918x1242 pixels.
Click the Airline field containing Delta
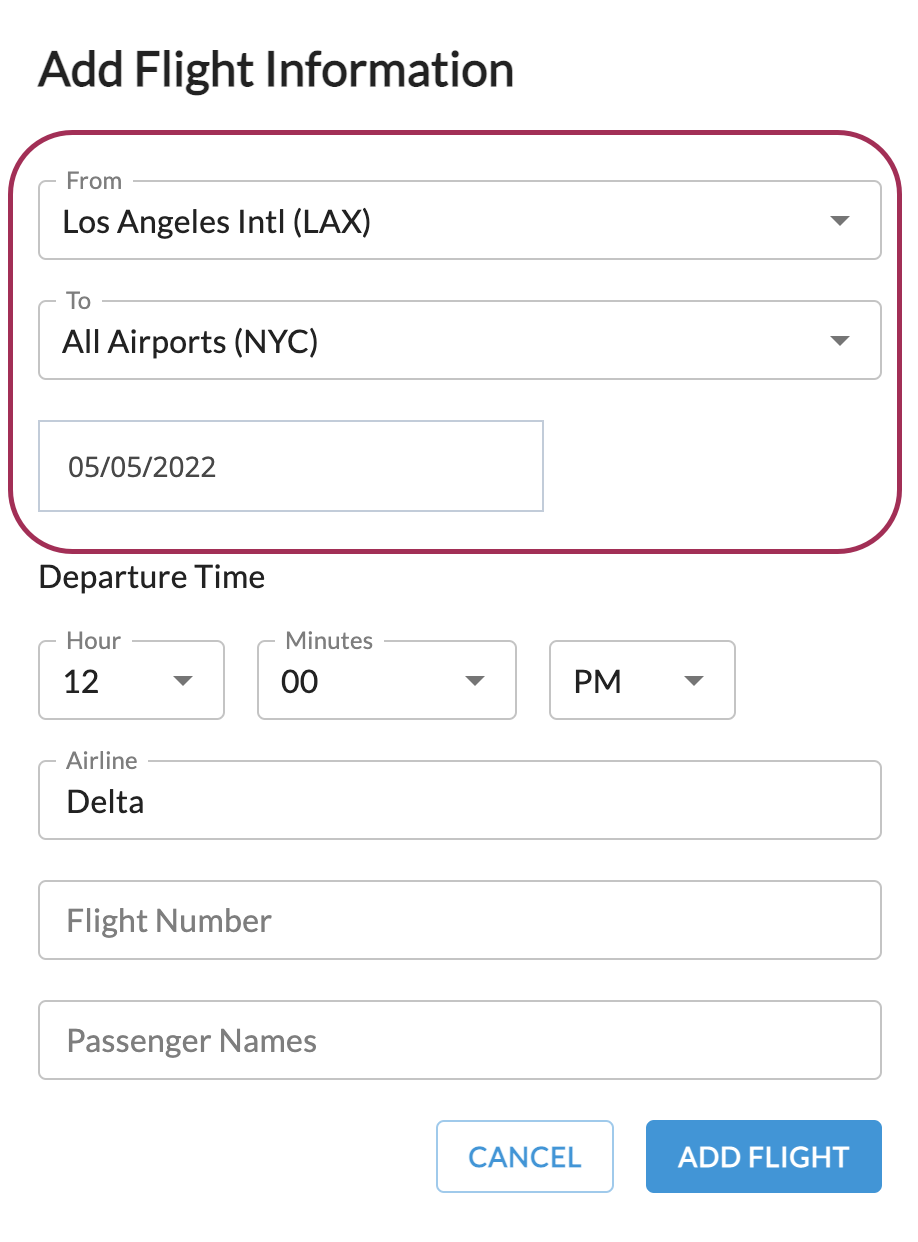click(460, 800)
